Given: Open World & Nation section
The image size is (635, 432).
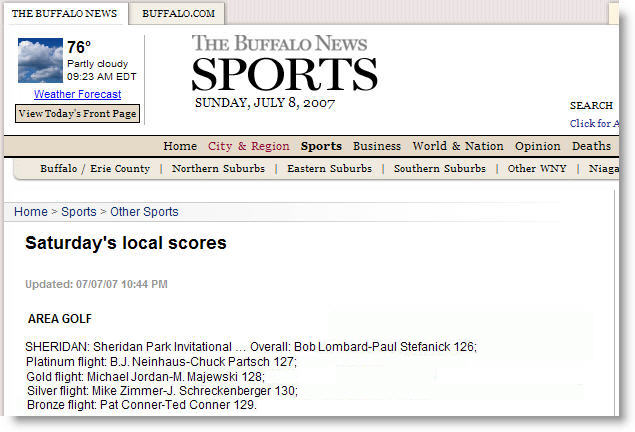Looking at the screenshot, I should 458,146.
